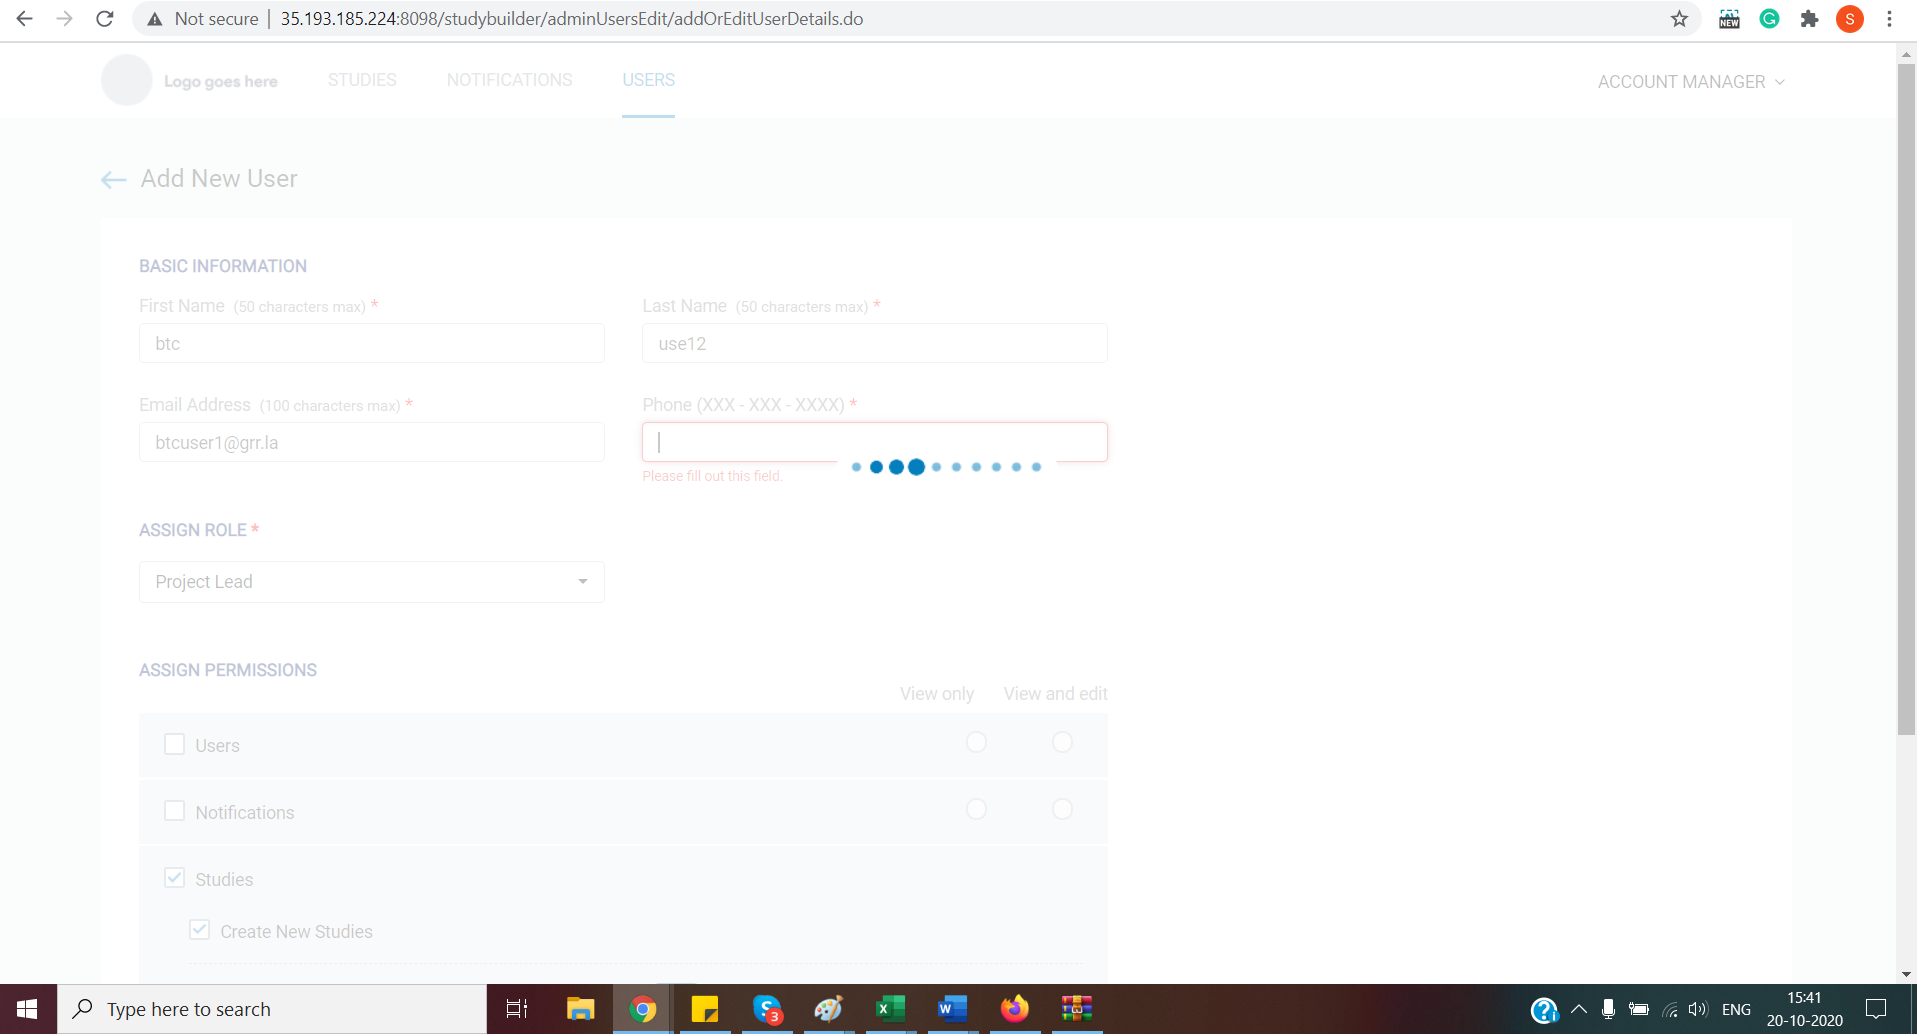
Task: Switch to the STUDIES tab
Action: [x=361, y=80]
